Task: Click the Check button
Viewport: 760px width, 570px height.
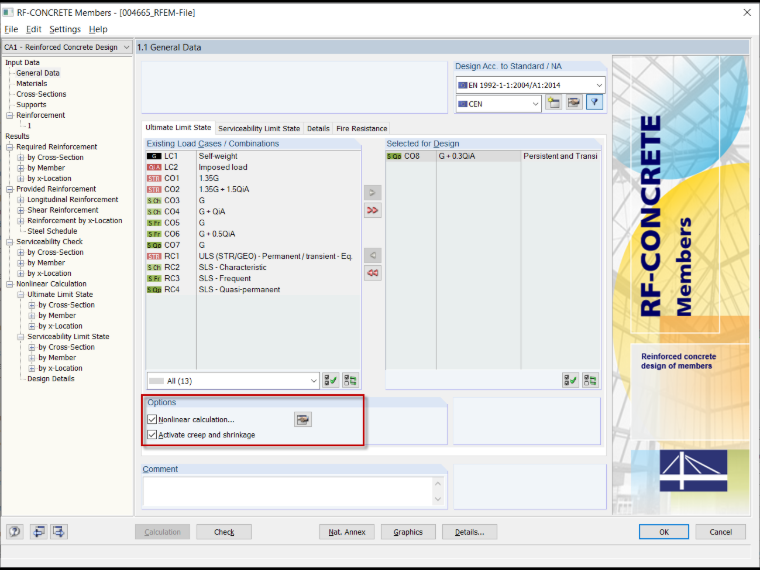Action: [224, 532]
